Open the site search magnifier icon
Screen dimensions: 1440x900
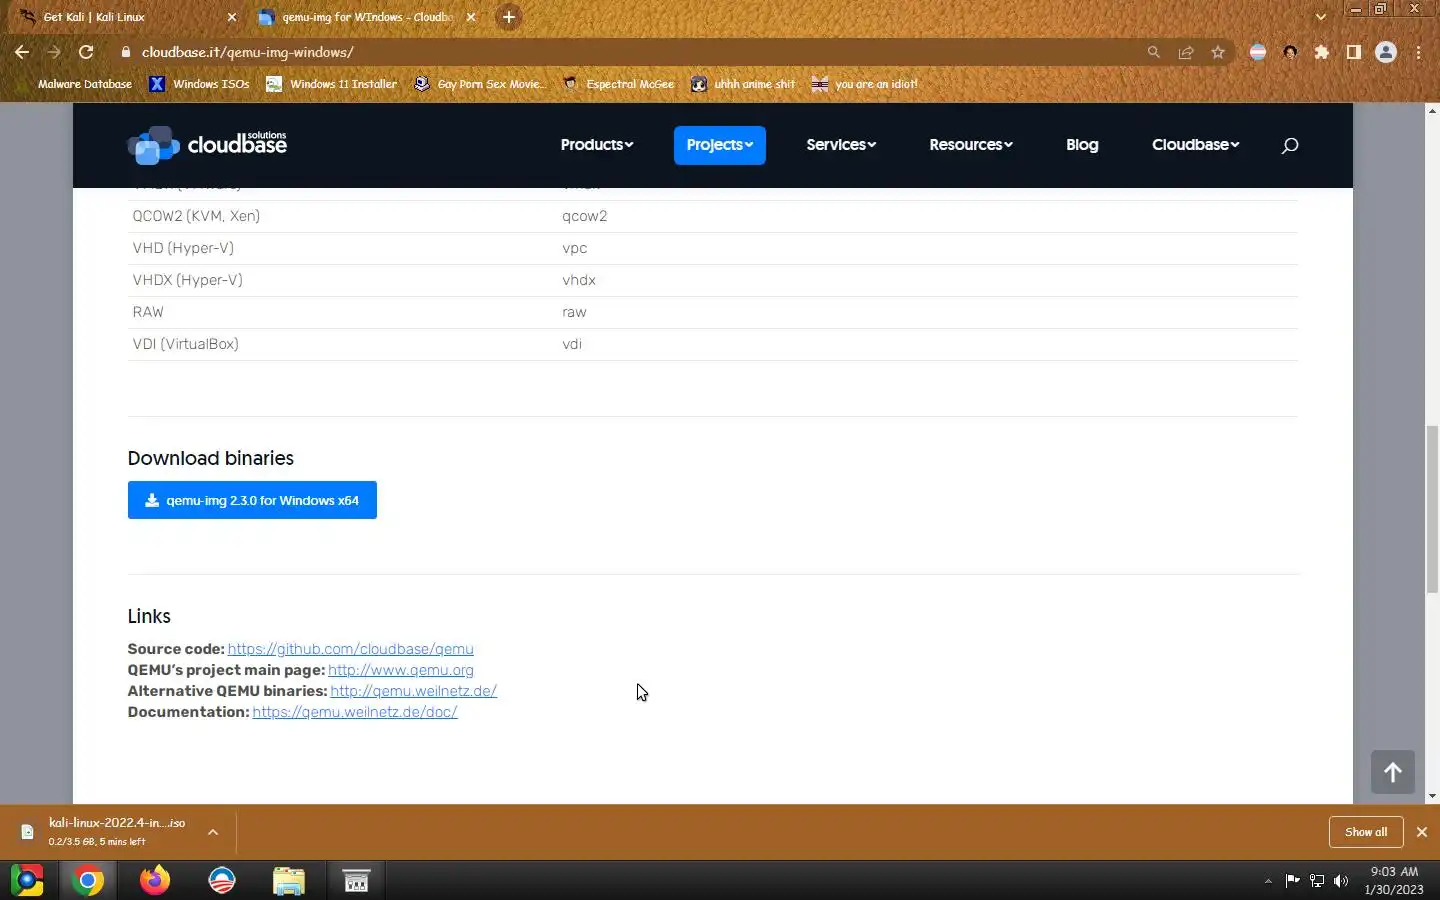pos(1290,145)
